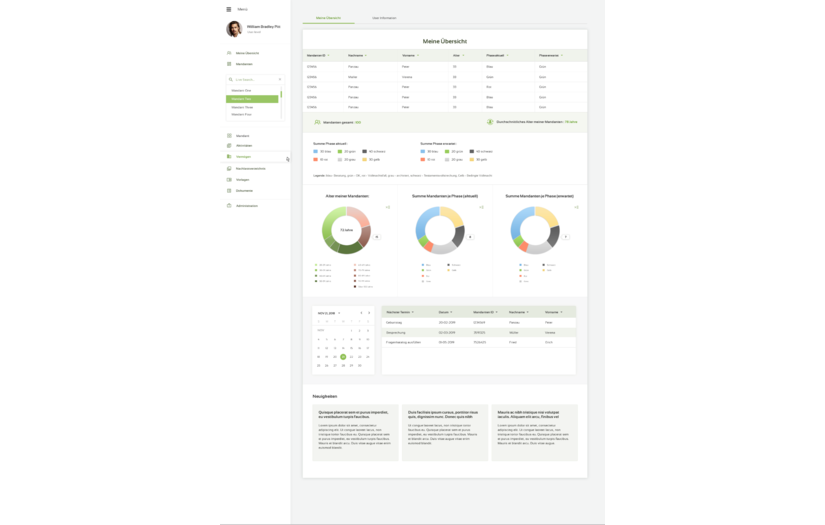This screenshot has height=525, width=825.
Task: Sort by the Phase erwartet column arrow
Action: click(x=561, y=55)
